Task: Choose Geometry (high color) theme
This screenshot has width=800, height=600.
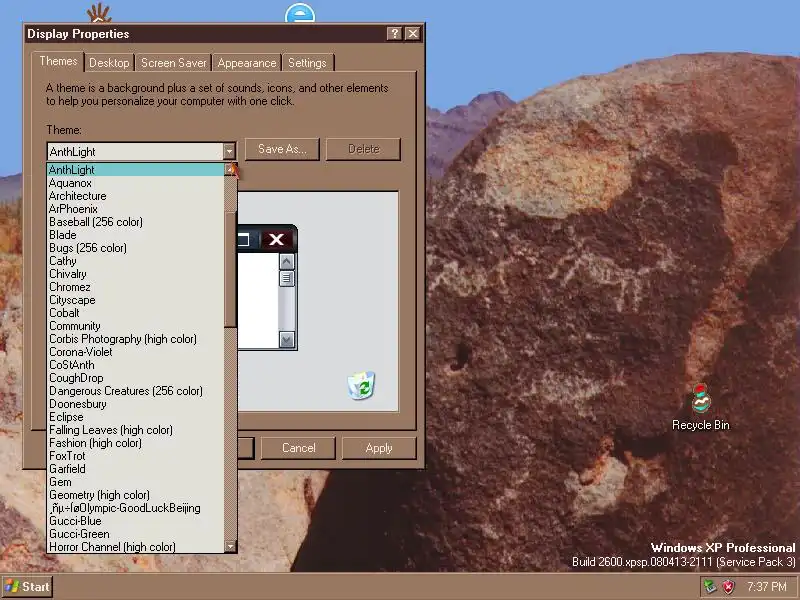Action: (136, 495)
